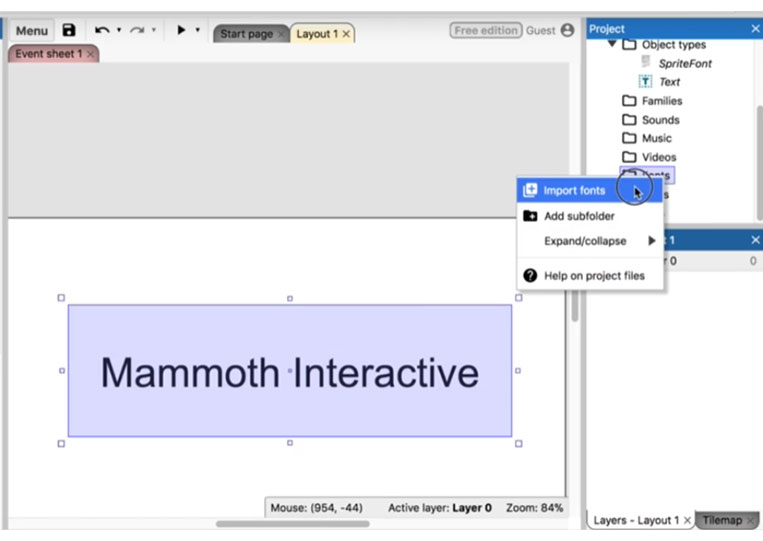This screenshot has width=763, height=541.
Task: Click the Help question mark icon
Action: click(530, 275)
